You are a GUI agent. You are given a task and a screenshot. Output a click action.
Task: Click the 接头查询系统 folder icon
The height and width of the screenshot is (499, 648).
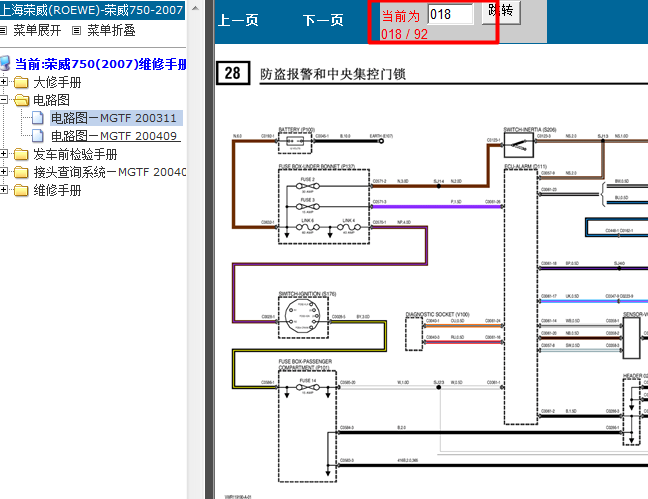click(x=21, y=172)
